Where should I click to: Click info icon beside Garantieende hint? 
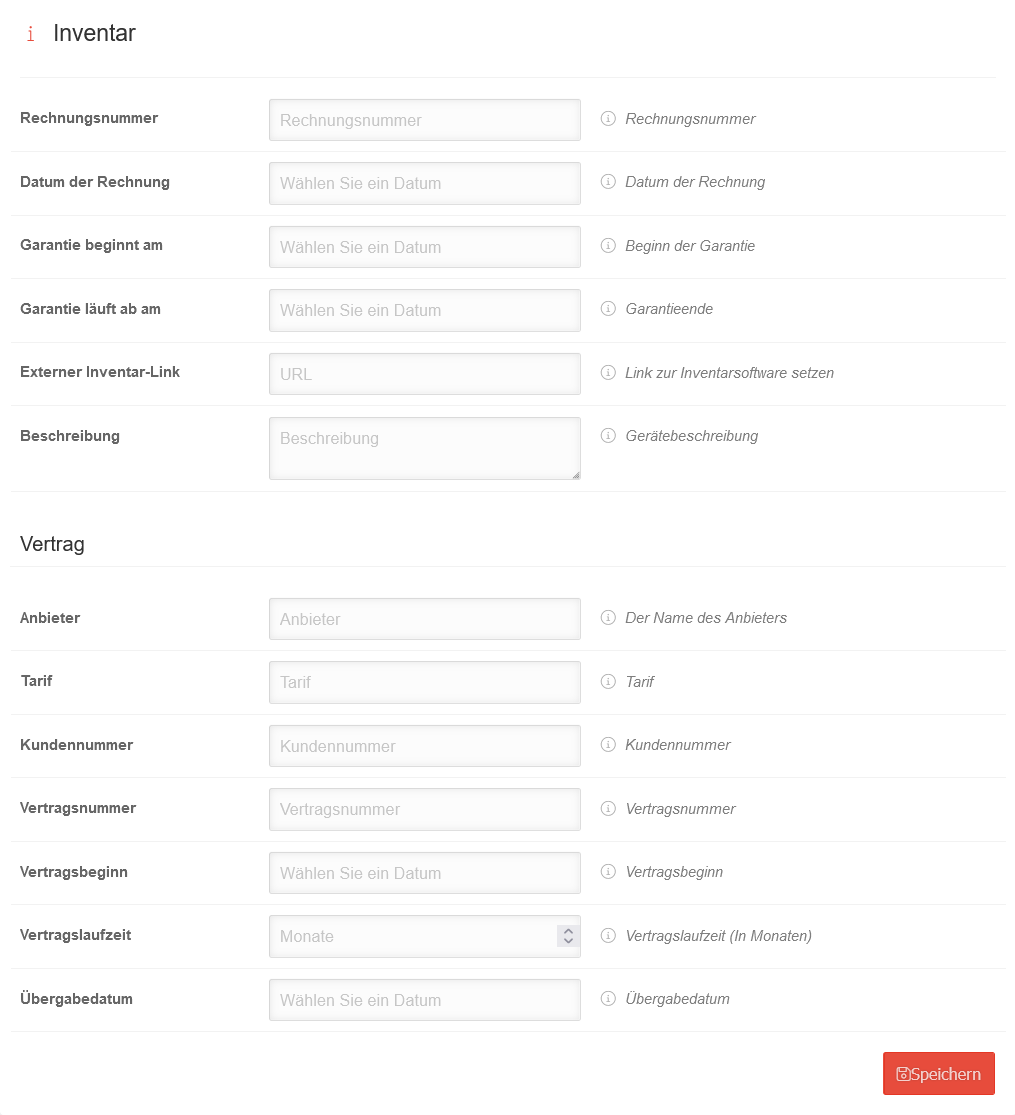608,309
